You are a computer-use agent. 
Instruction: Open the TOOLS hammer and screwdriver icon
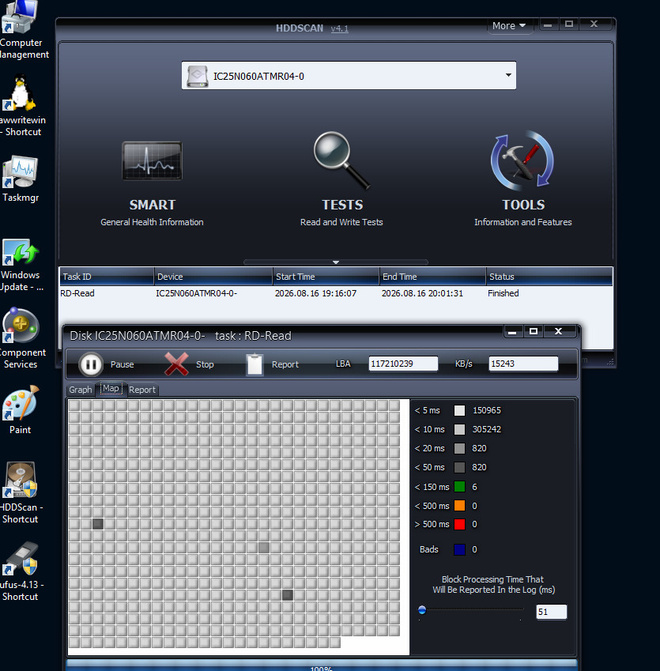522,161
